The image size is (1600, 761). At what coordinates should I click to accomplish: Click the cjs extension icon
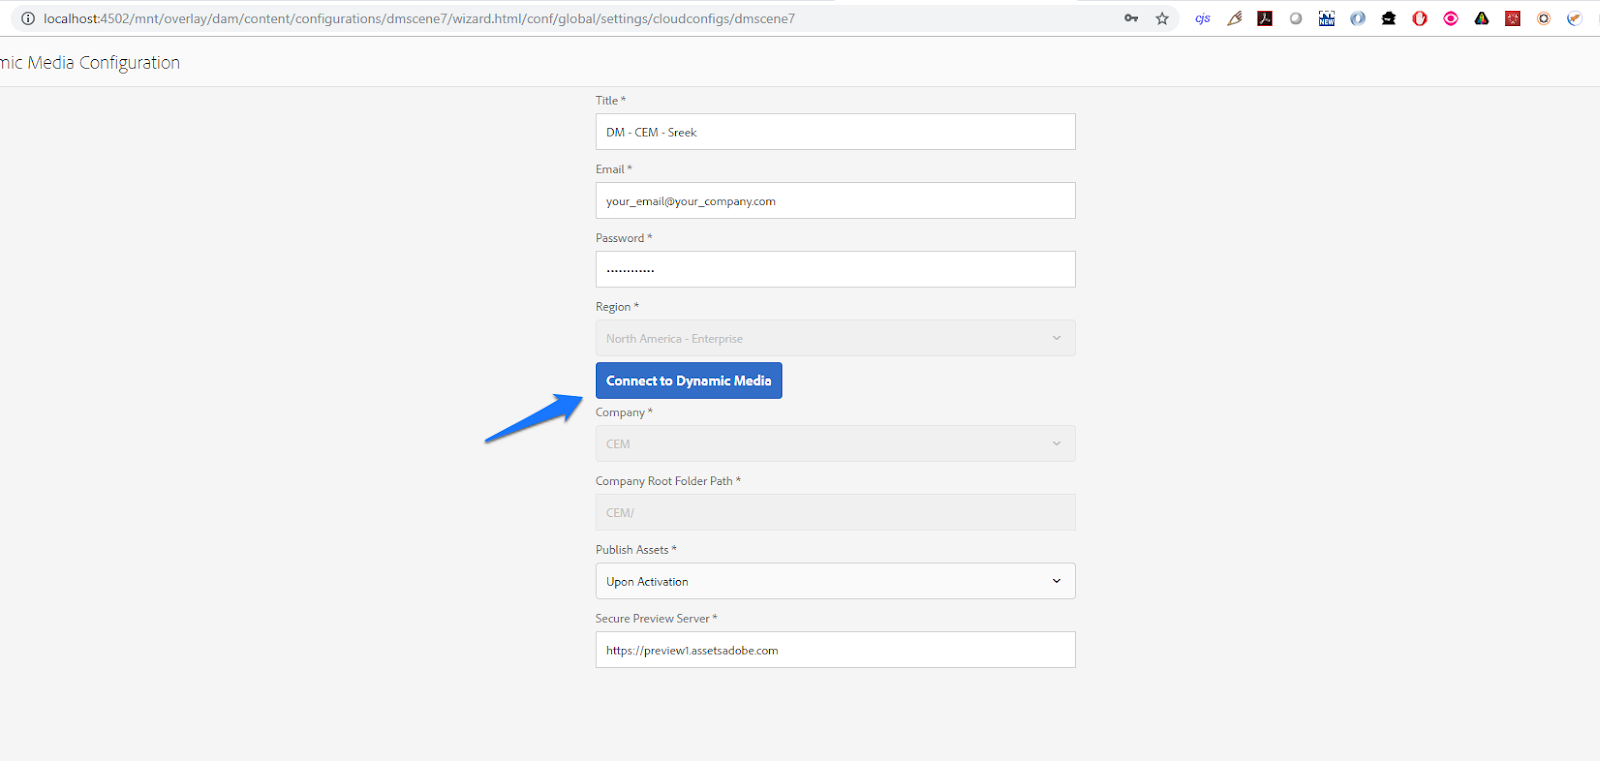point(1203,19)
